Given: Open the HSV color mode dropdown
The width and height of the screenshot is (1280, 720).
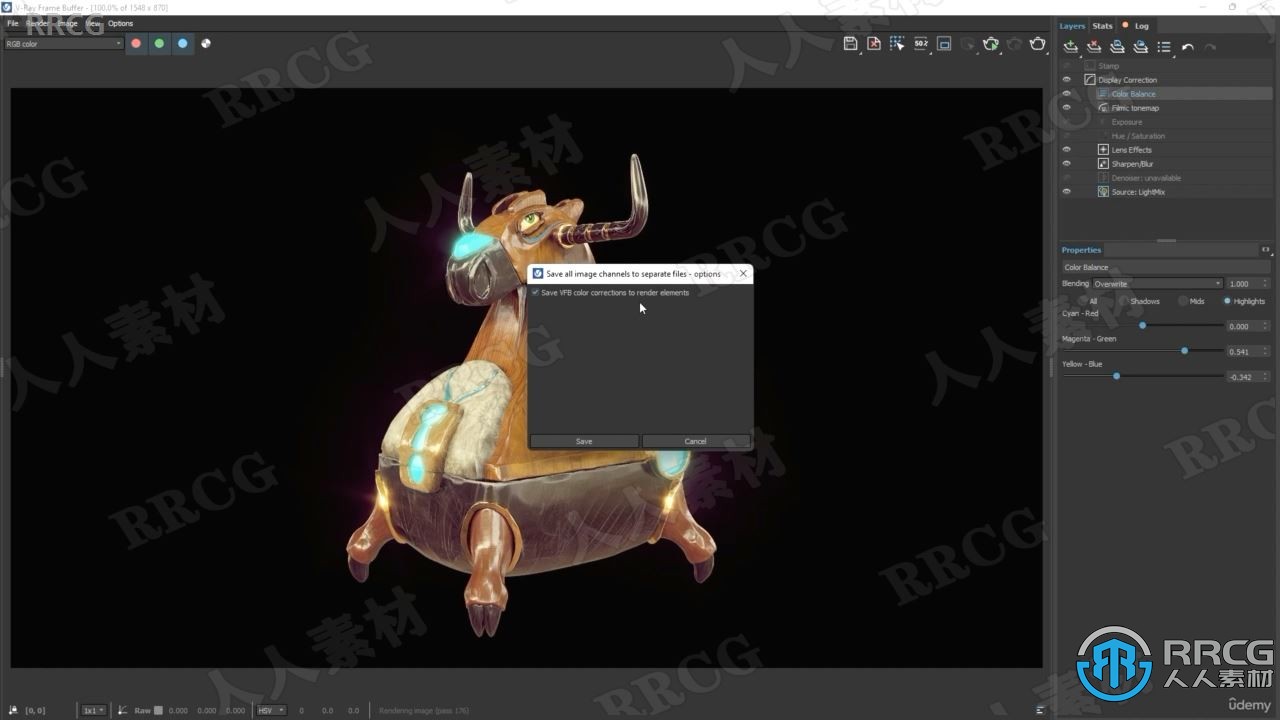Looking at the screenshot, I should 271,710.
